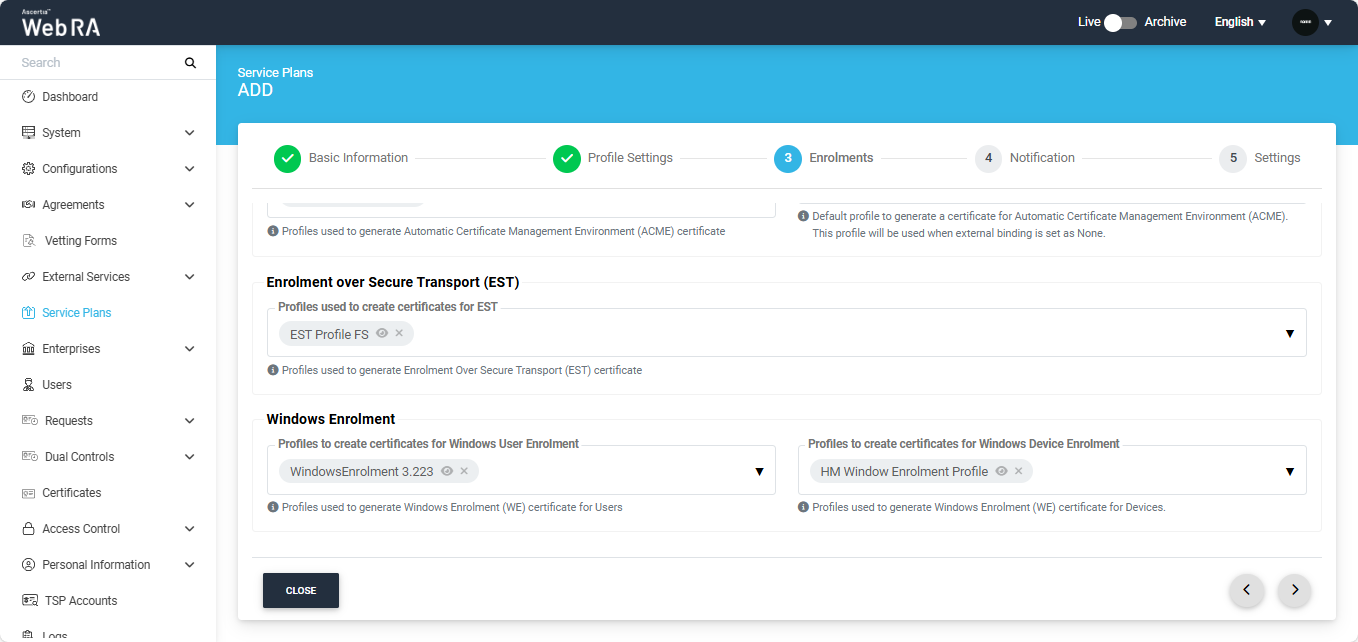Image resolution: width=1358 pixels, height=642 pixels.
Task: View WindowsEnrolment 3.223 via eye icon
Action: point(447,470)
